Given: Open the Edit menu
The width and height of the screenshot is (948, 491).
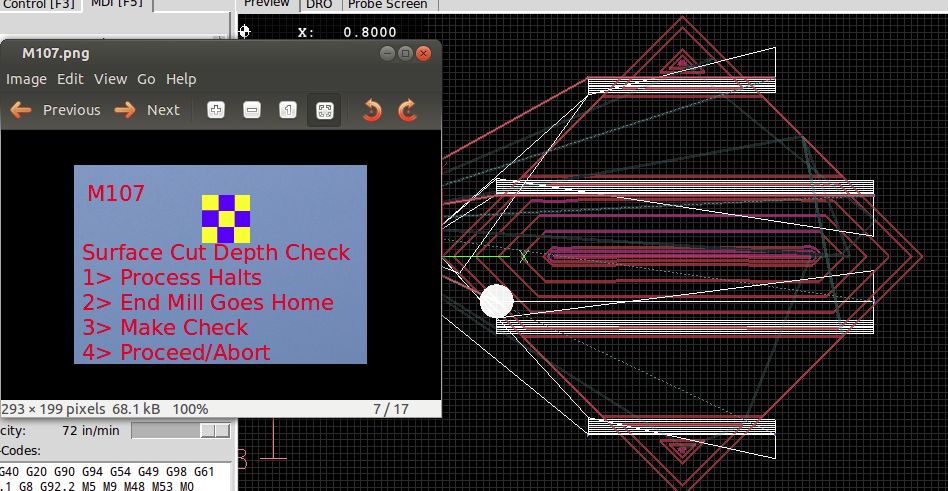Looking at the screenshot, I should [x=70, y=79].
